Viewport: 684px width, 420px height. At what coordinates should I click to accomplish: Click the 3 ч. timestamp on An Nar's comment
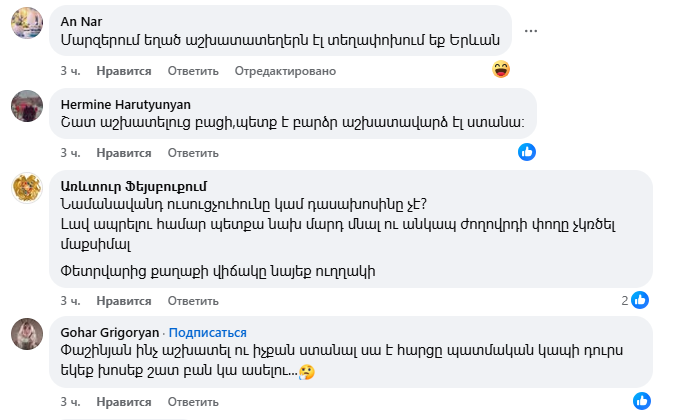pos(69,71)
